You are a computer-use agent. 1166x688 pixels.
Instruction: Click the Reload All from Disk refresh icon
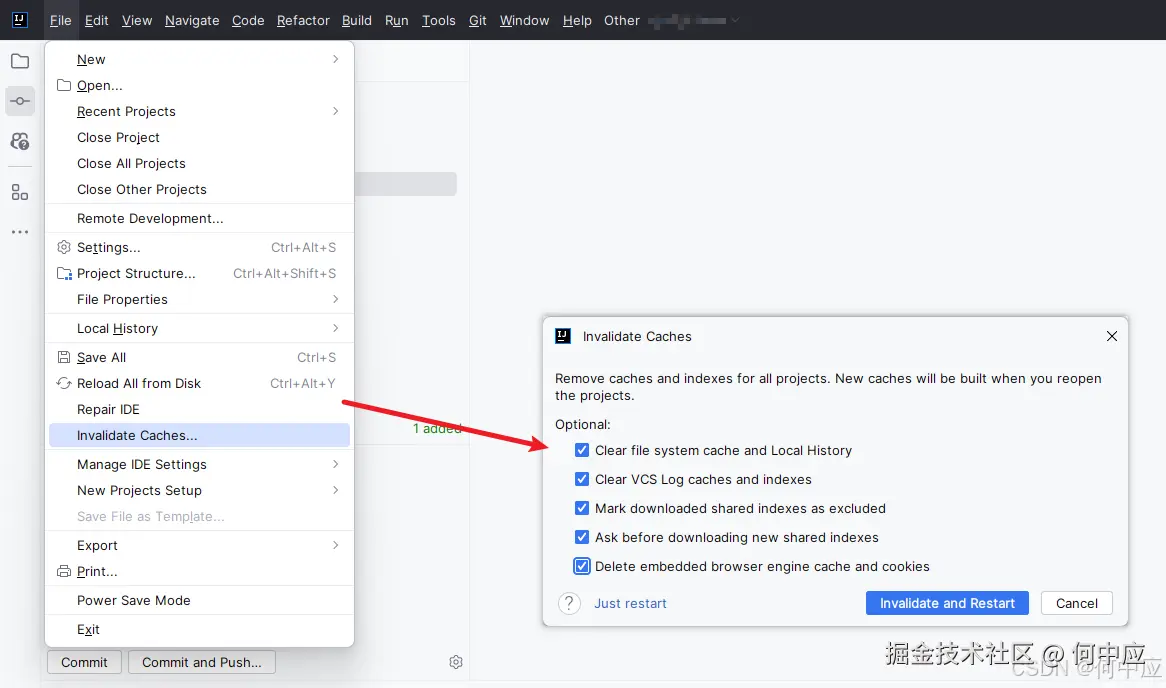64,383
